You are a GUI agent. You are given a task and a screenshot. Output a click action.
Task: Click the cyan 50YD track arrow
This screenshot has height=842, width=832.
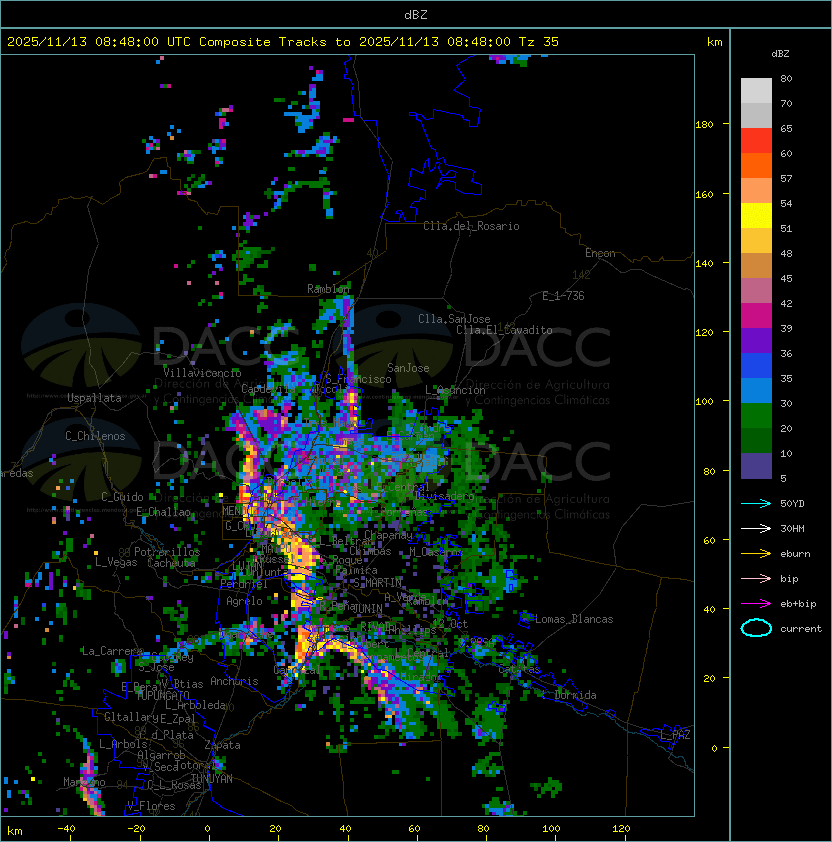pos(756,504)
